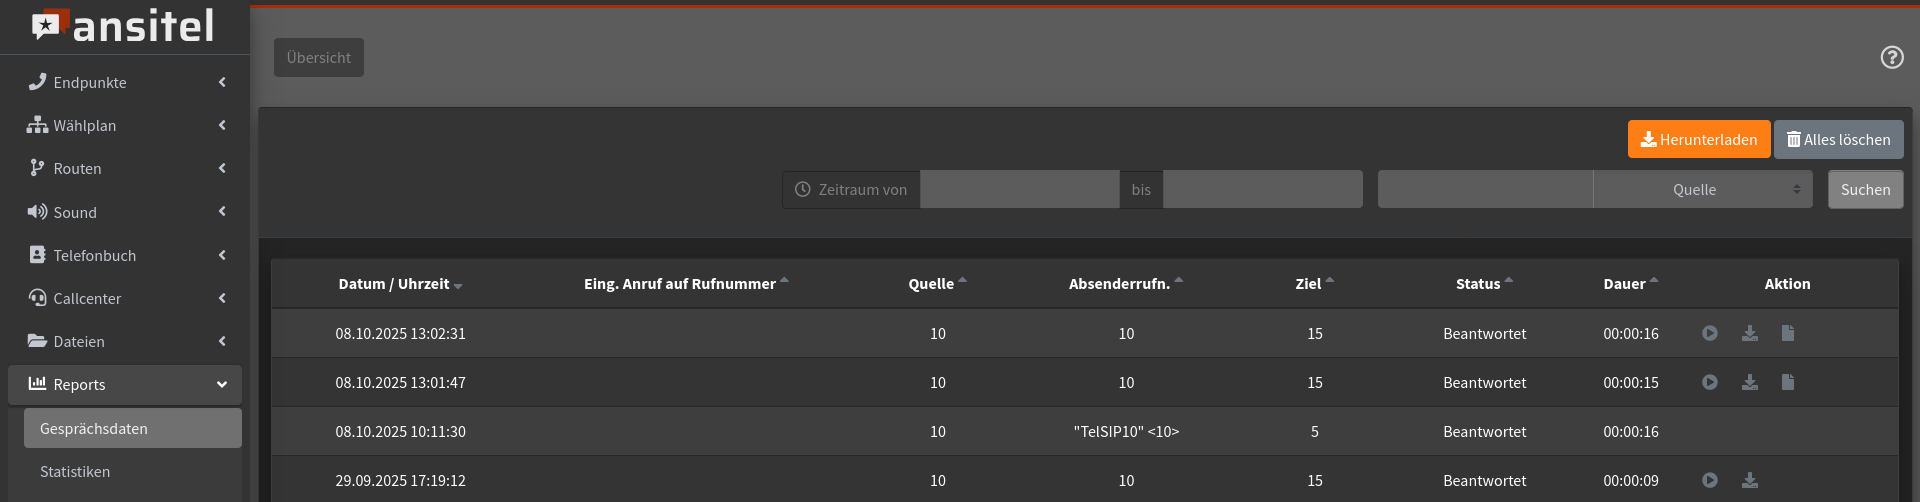
Task: Open document icon for the 13:02:31 call
Action: click(1788, 333)
